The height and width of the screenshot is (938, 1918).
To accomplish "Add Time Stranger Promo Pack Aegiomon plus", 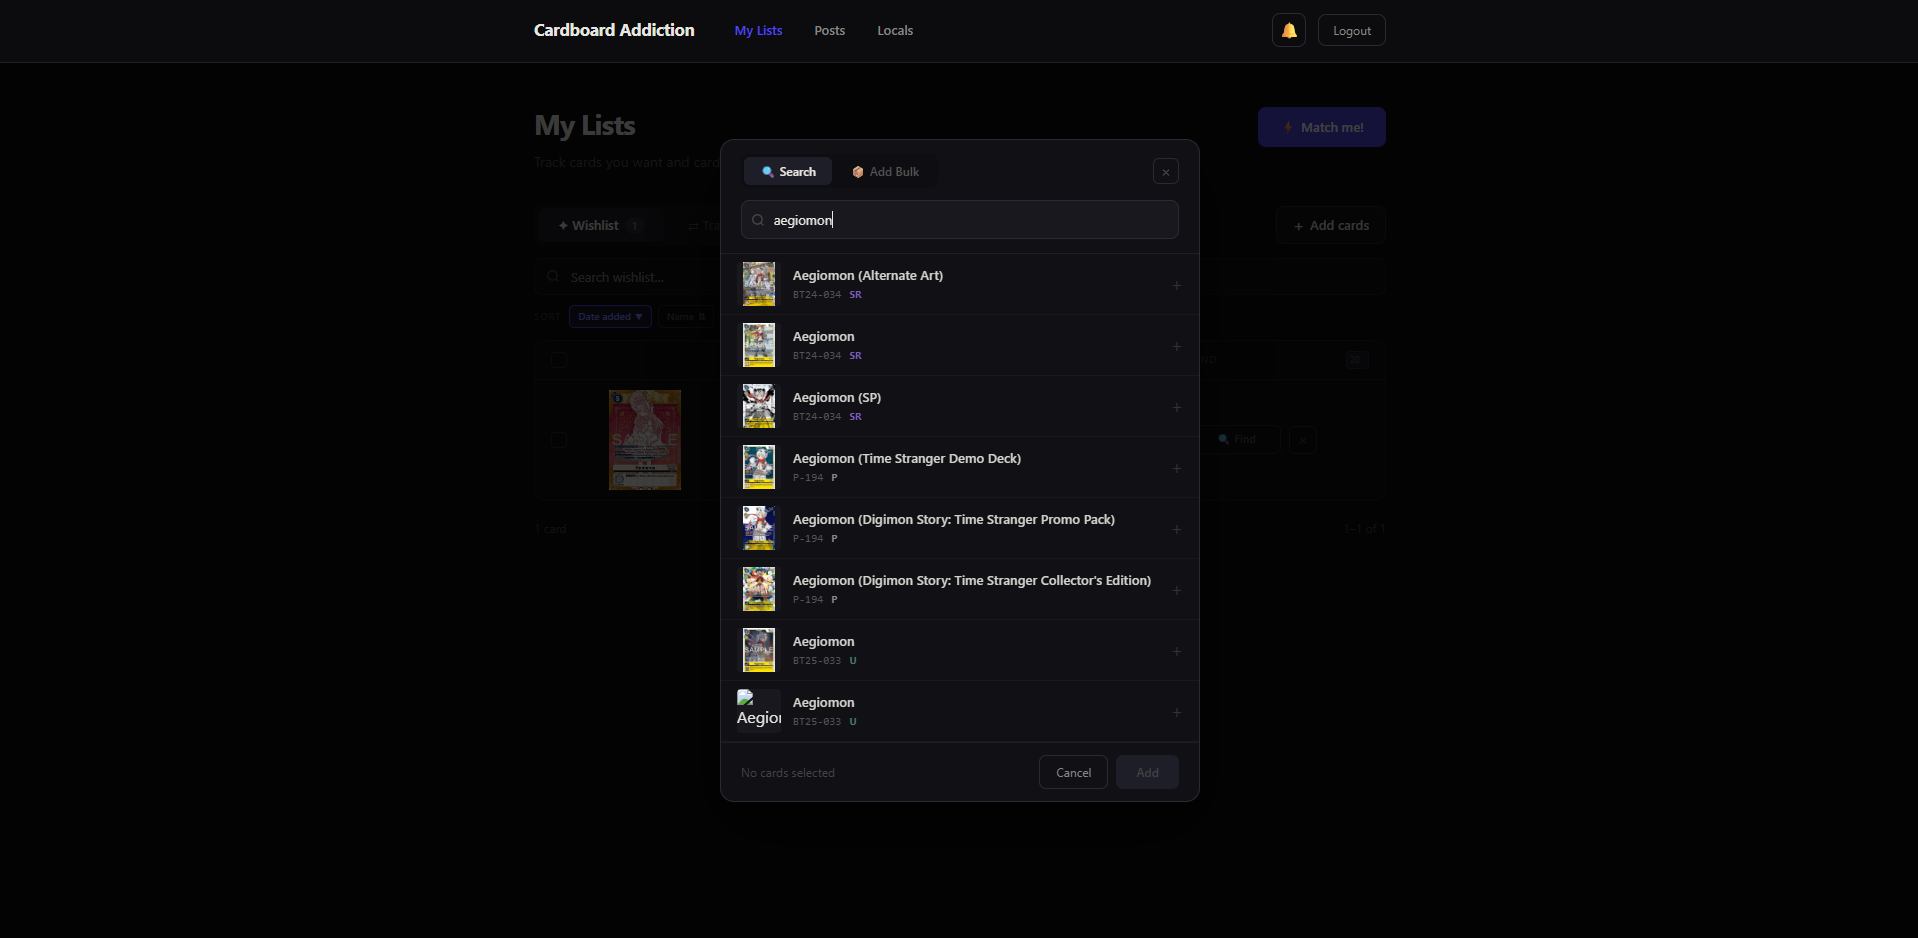I will click(x=1176, y=529).
